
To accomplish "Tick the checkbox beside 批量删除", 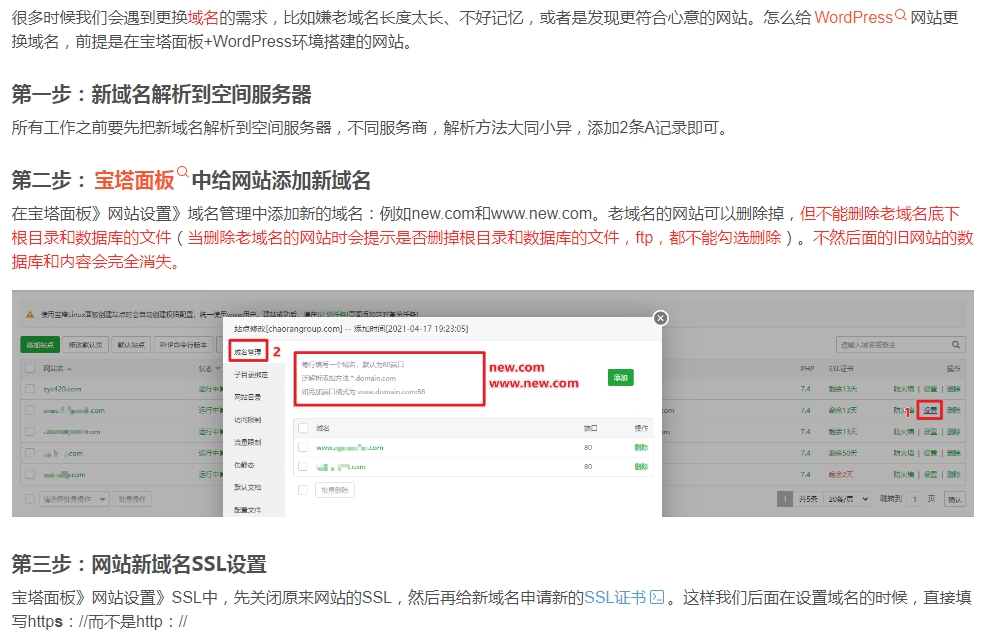I will pyautogui.click(x=303, y=490).
